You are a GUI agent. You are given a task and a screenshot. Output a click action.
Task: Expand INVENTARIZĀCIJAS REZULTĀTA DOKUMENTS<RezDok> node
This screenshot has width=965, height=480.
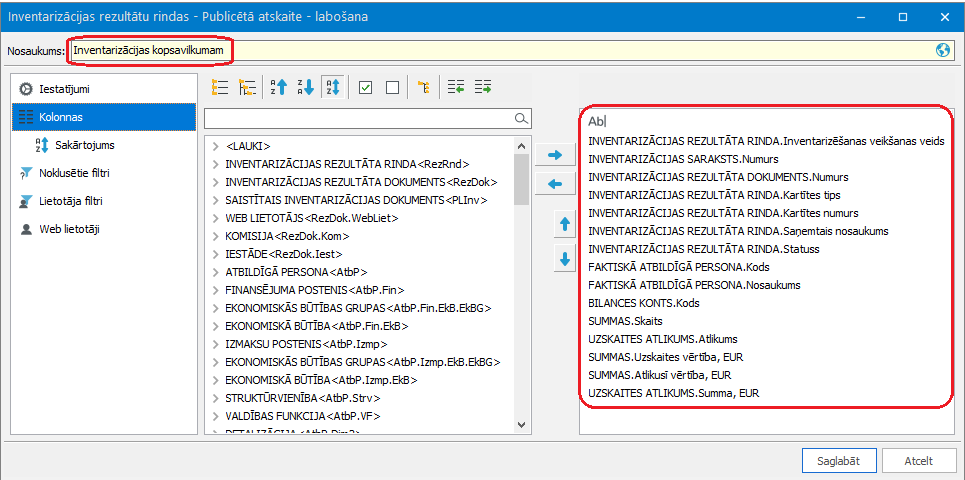215,182
